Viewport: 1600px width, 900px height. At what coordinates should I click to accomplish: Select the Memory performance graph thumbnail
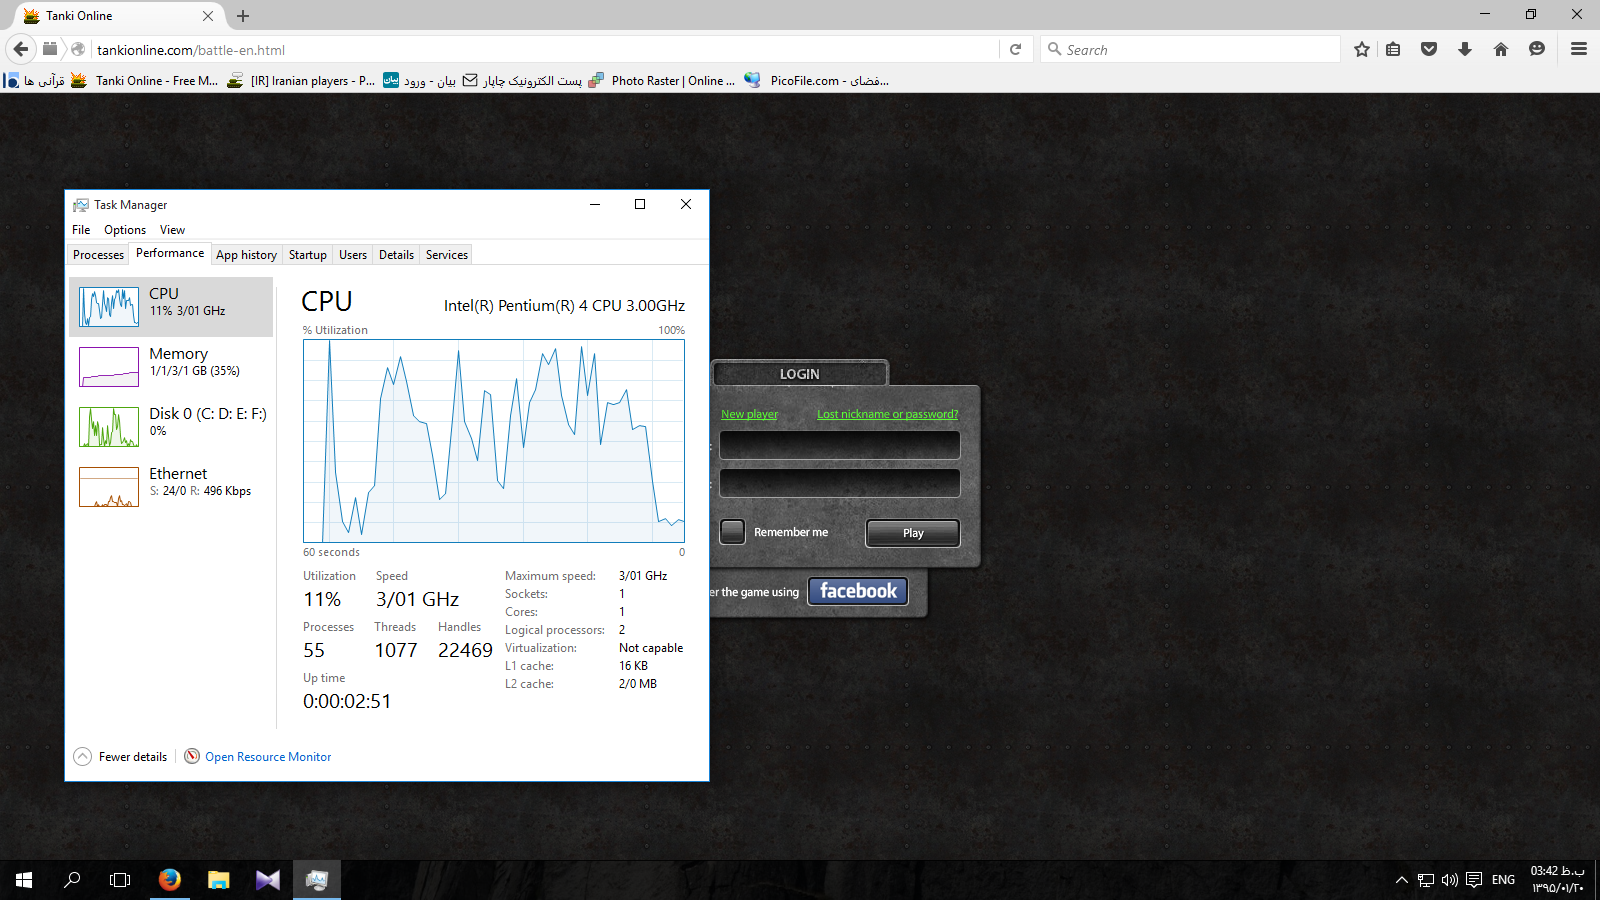pyautogui.click(x=109, y=367)
